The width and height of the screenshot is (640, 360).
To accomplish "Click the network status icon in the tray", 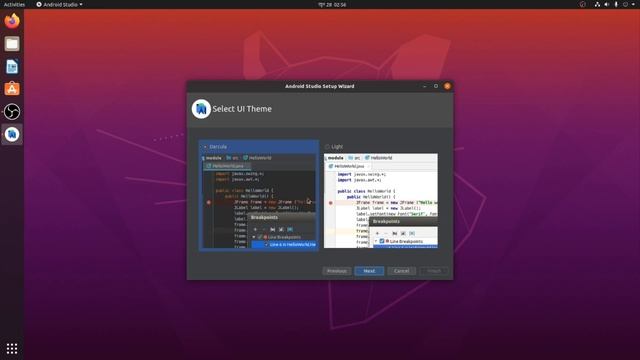I will (x=597, y=4).
